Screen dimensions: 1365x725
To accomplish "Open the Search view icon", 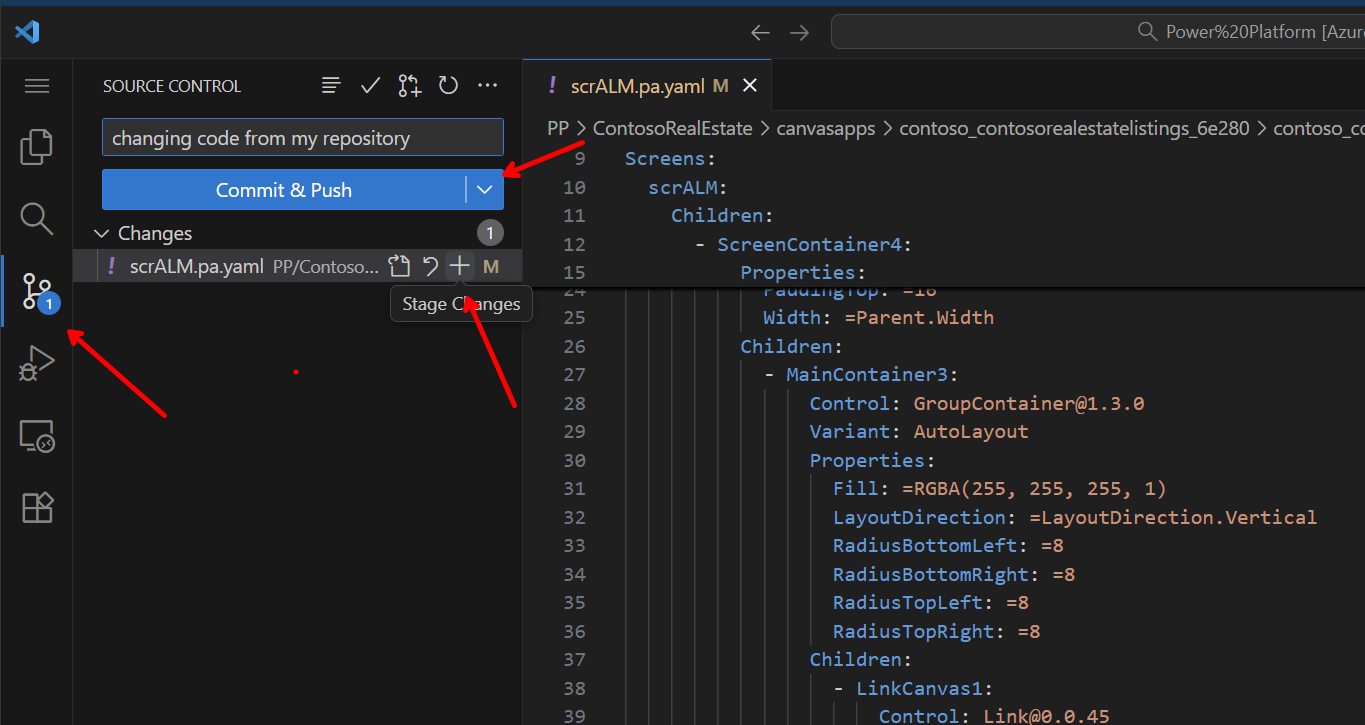I will coord(36,218).
